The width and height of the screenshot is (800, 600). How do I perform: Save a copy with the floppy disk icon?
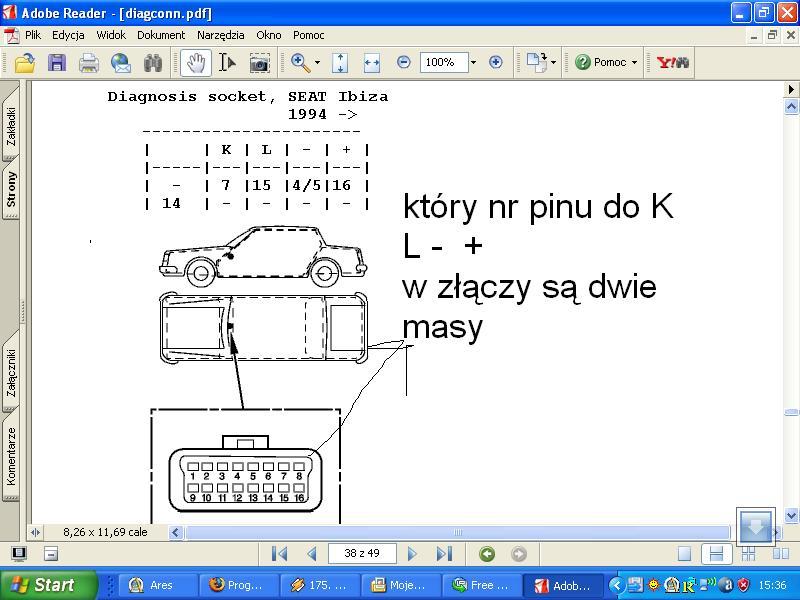tap(57, 63)
